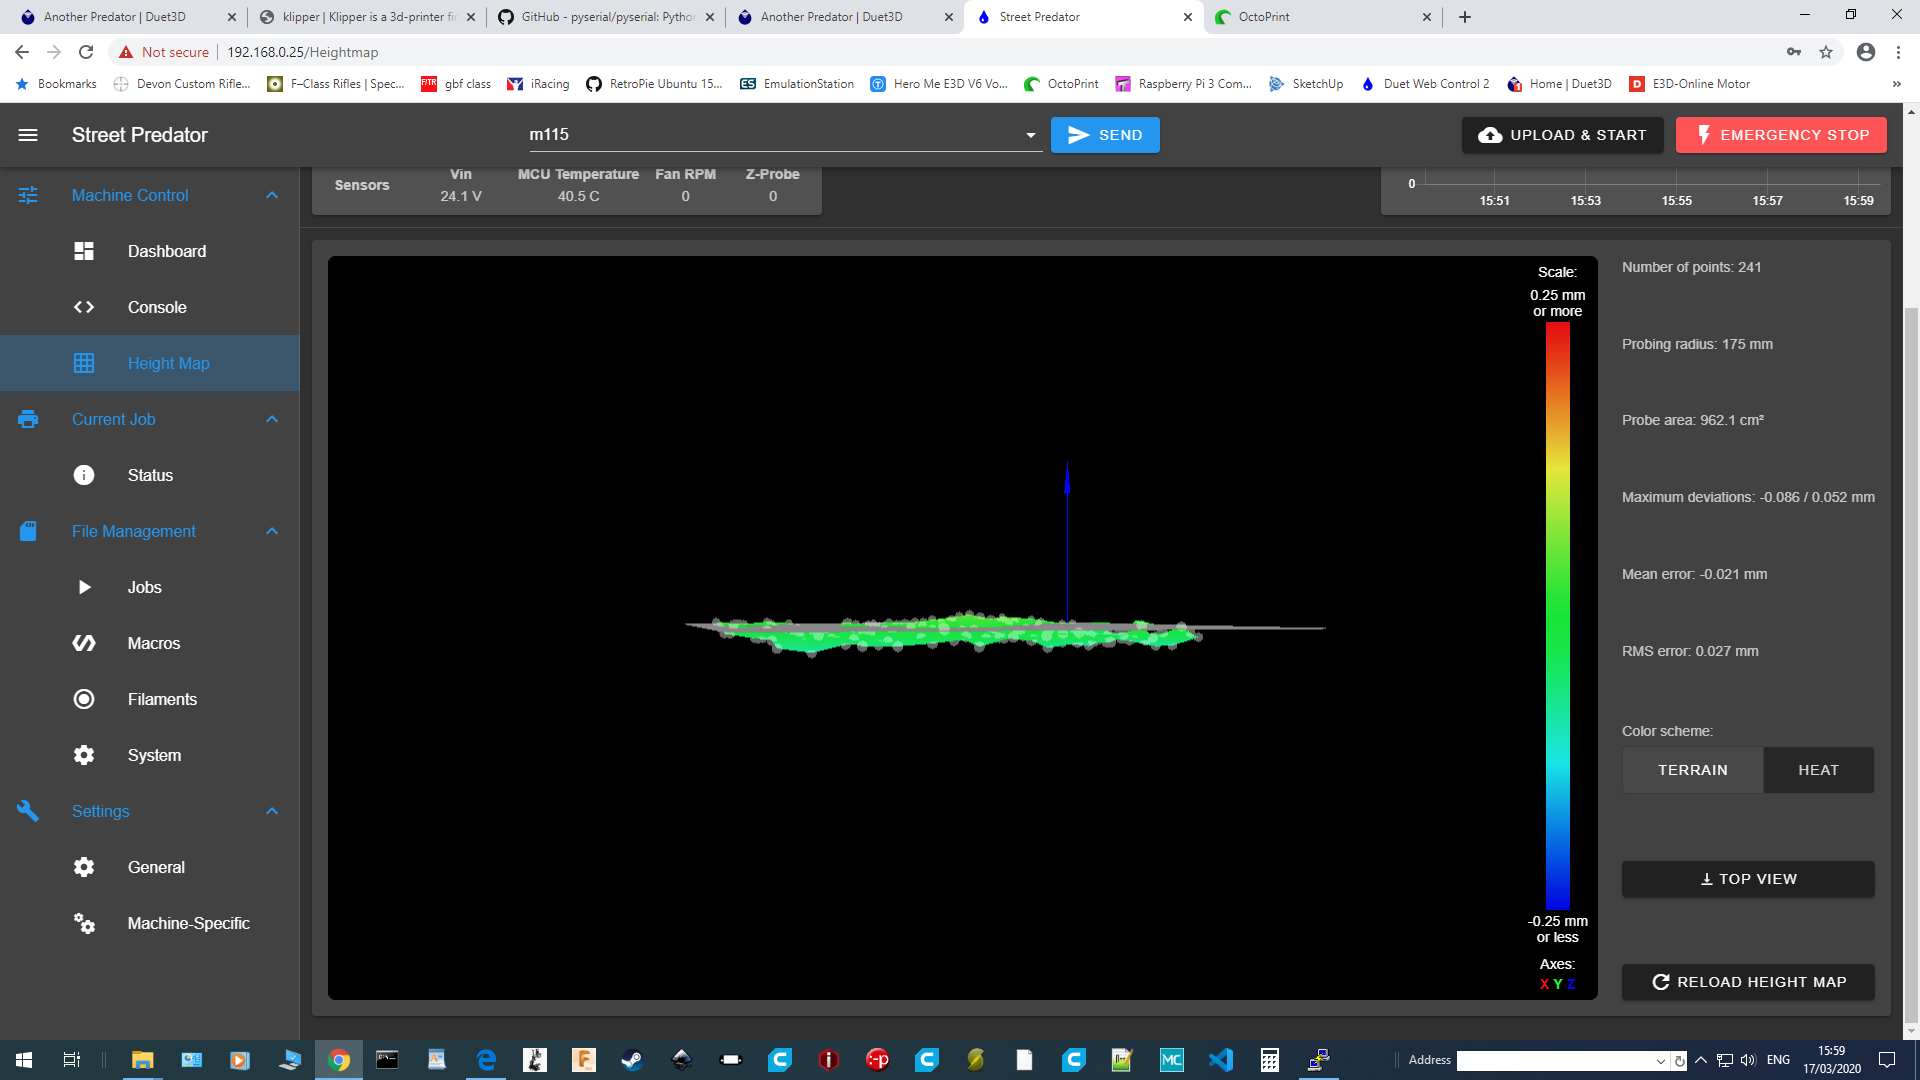Switch to the klipper browser tab
This screenshot has width=1920, height=1080.
point(366,17)
